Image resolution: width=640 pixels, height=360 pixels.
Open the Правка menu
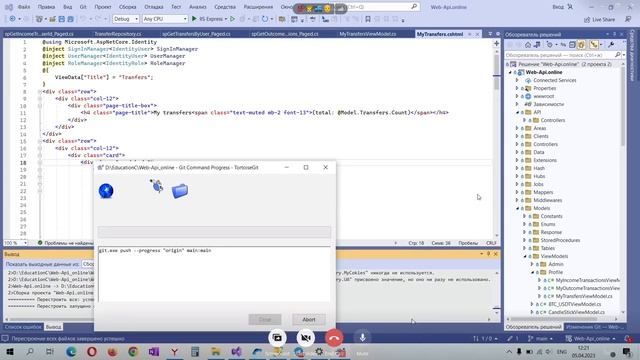(46, 7)
